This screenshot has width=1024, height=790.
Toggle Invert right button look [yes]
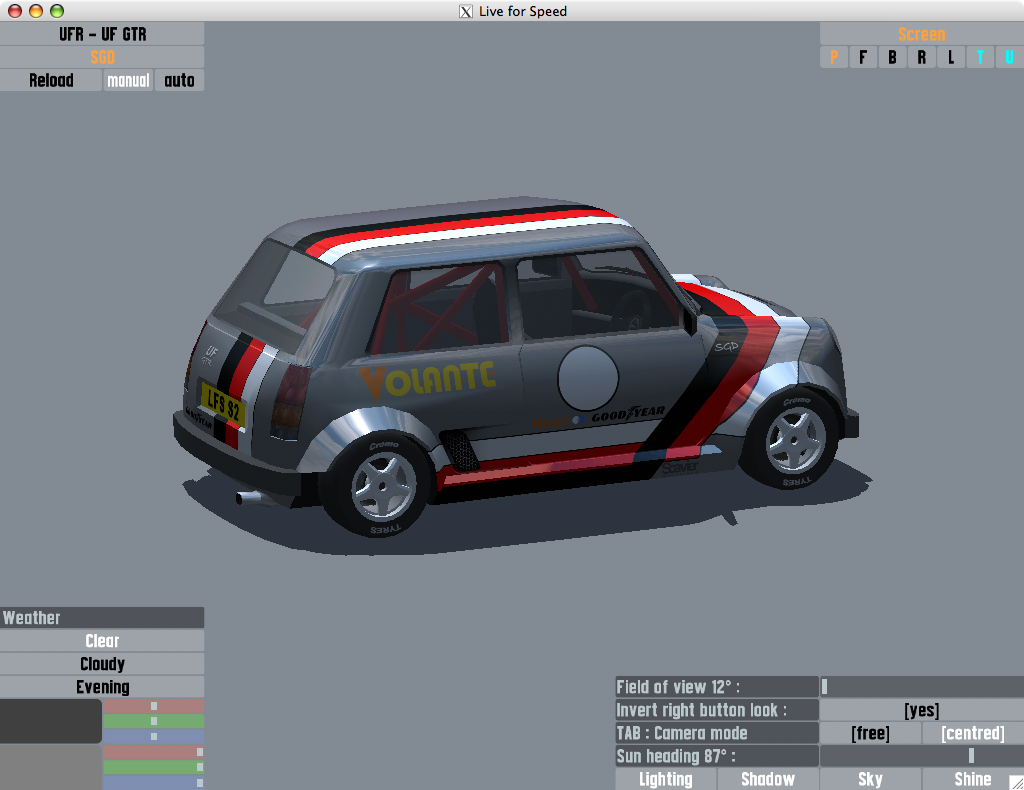pyautogui.click(x=921, y=710)
